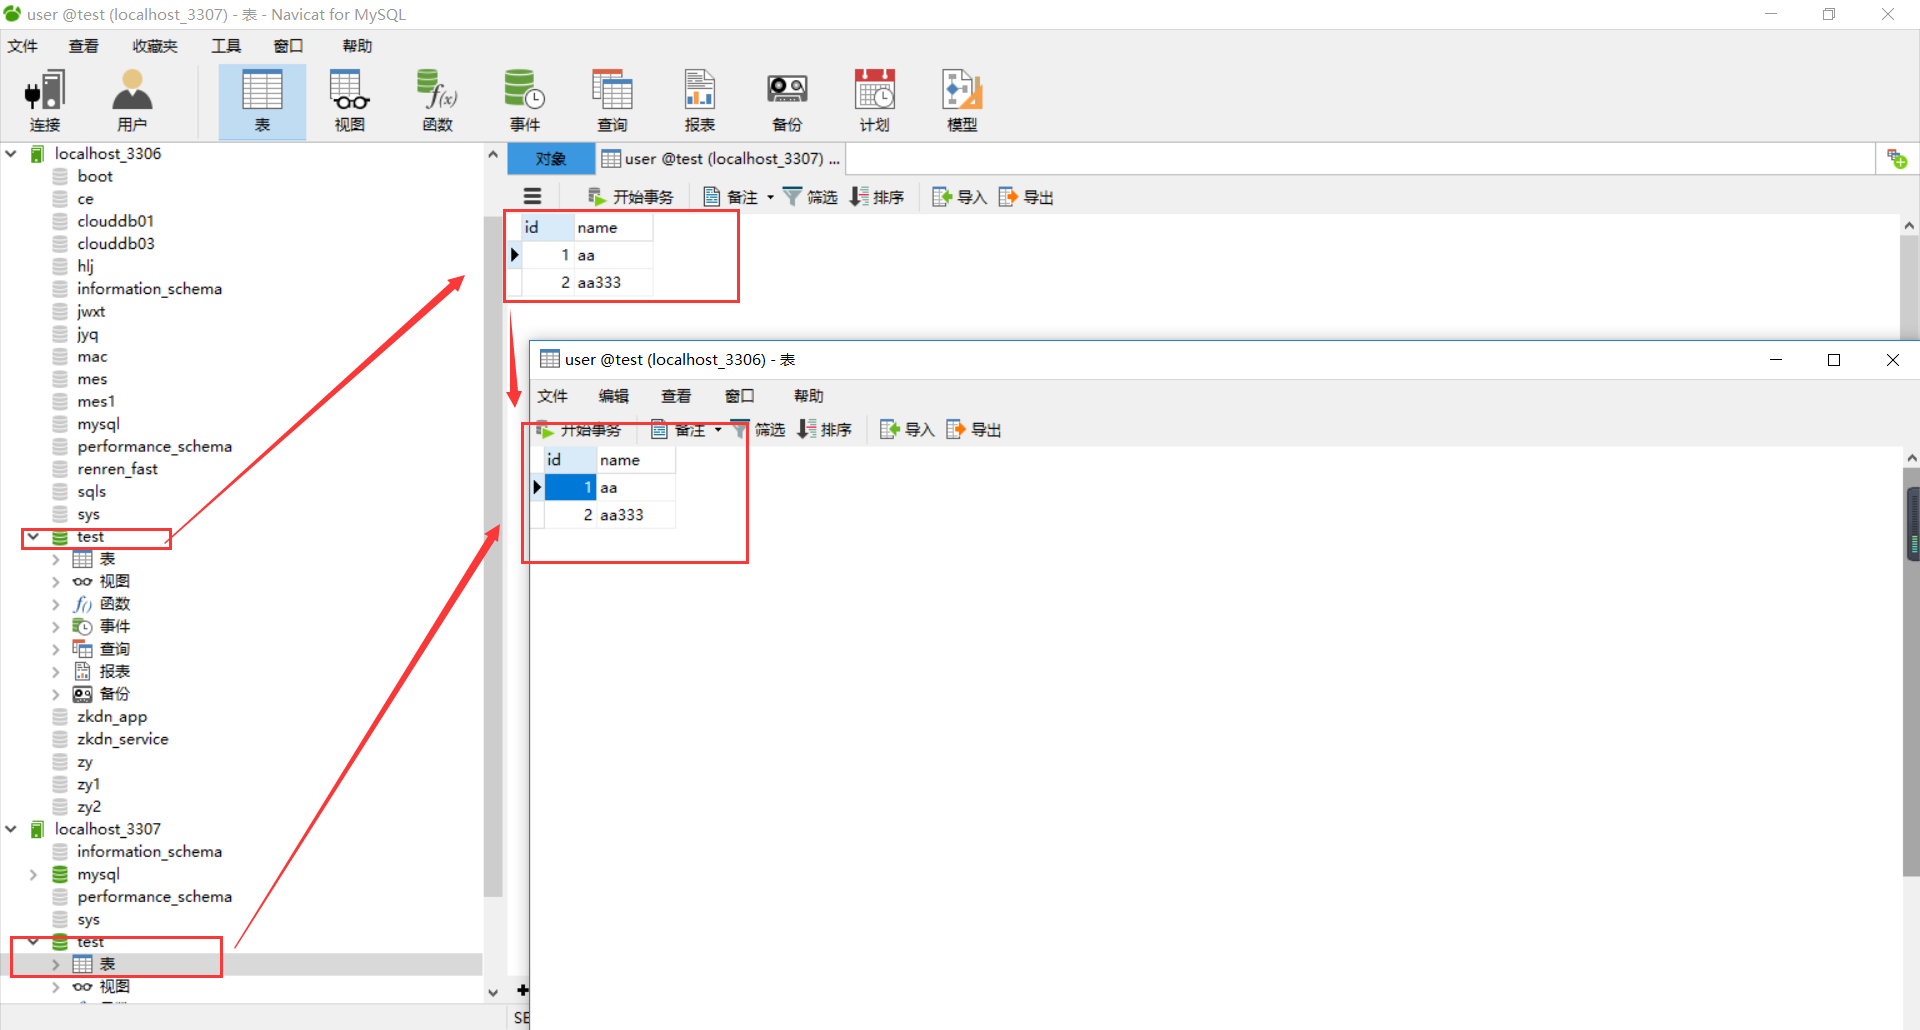The image size is (1920, 1030).
Task: Open 编辑 menu in the localhost_3306 window
Action: (x=614, y=396)
